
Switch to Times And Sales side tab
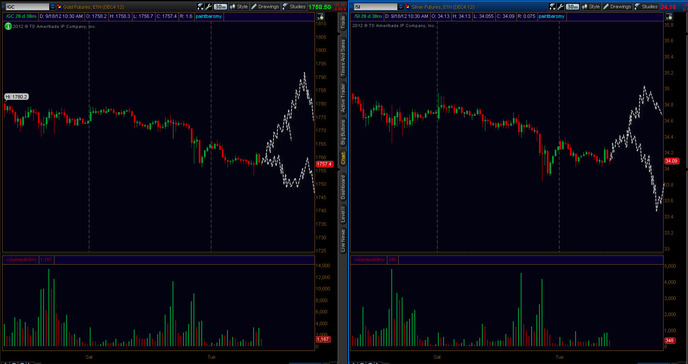(x=343, y=57)
